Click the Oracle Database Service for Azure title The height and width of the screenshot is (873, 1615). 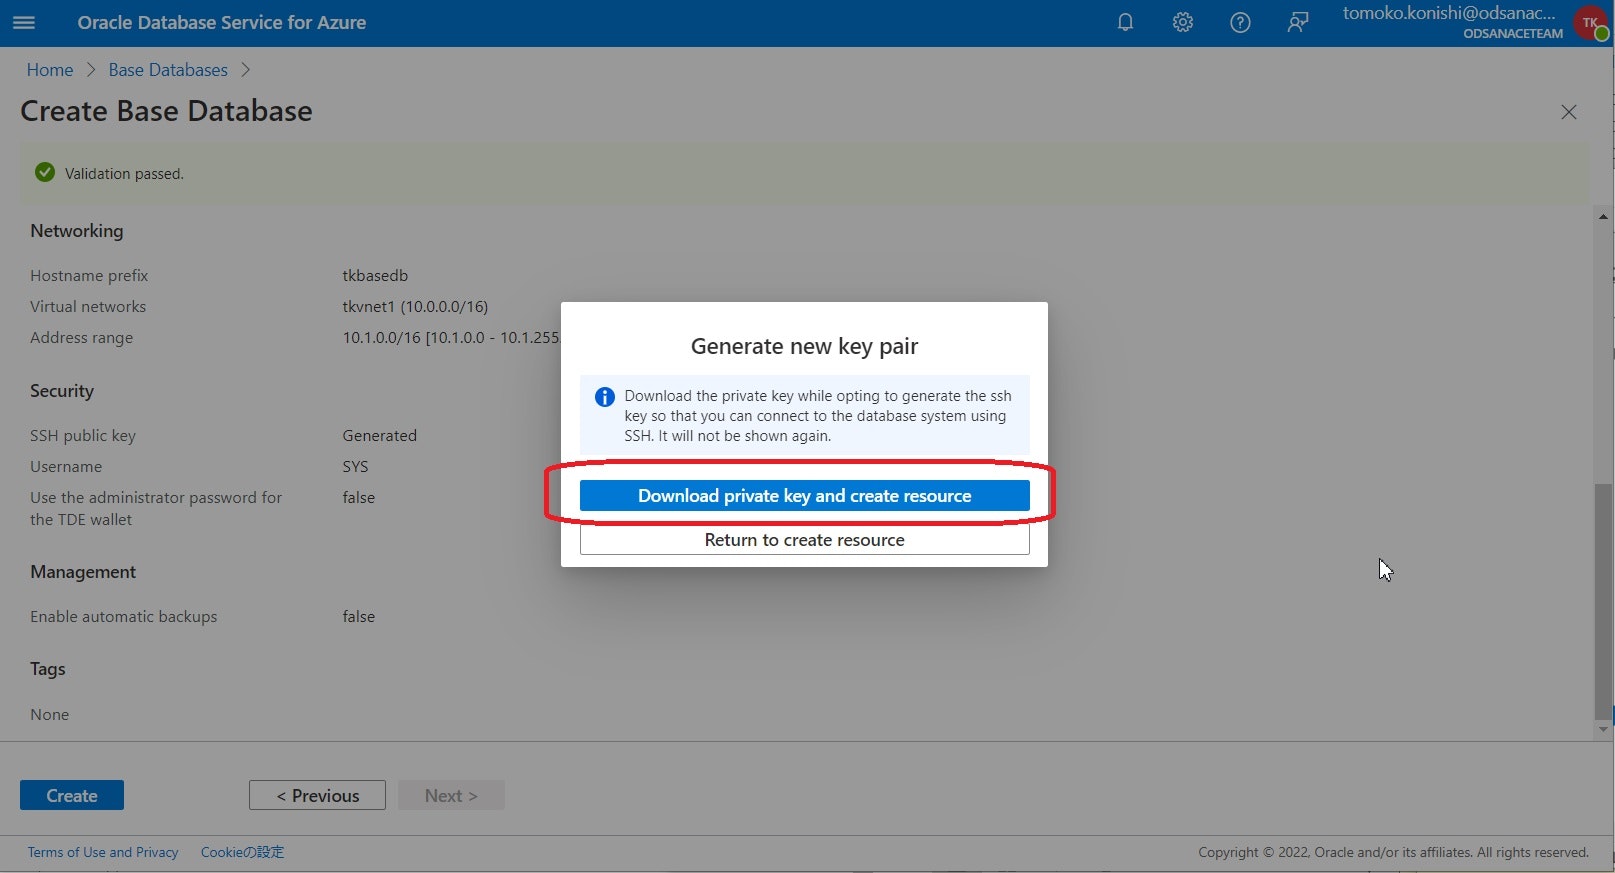[x=221, y=22]
